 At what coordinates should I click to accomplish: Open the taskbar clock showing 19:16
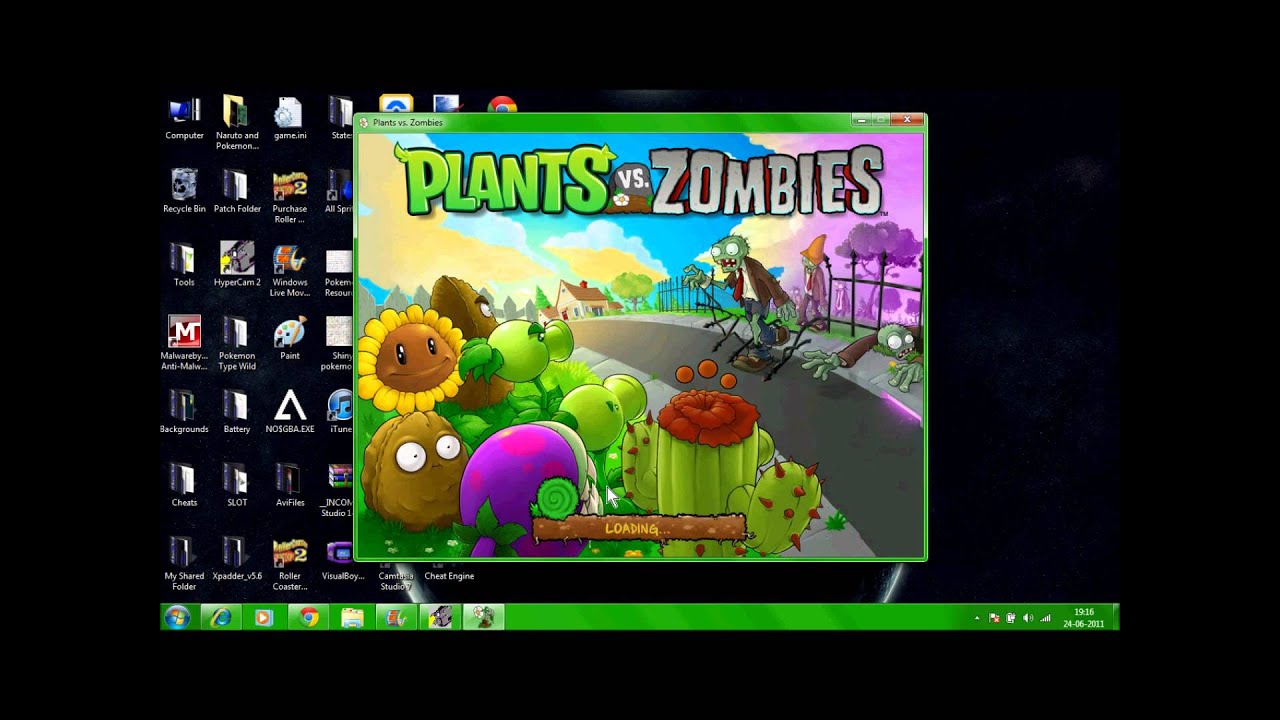tap(1084, 617)
